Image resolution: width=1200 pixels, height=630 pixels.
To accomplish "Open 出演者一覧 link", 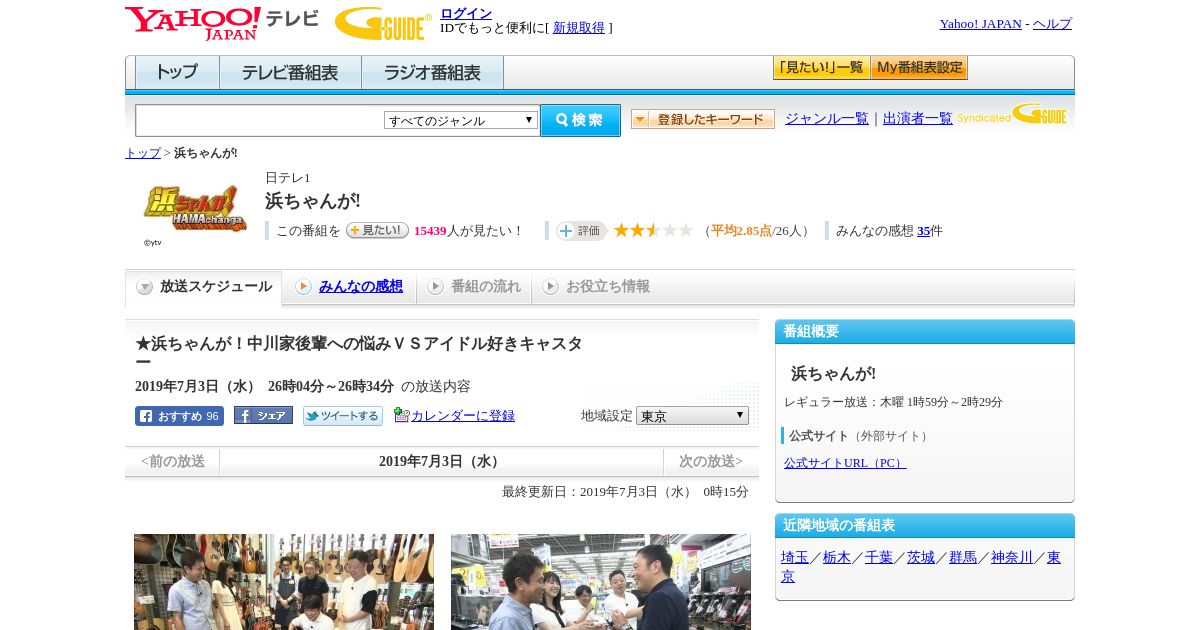I will coord(918,118).
